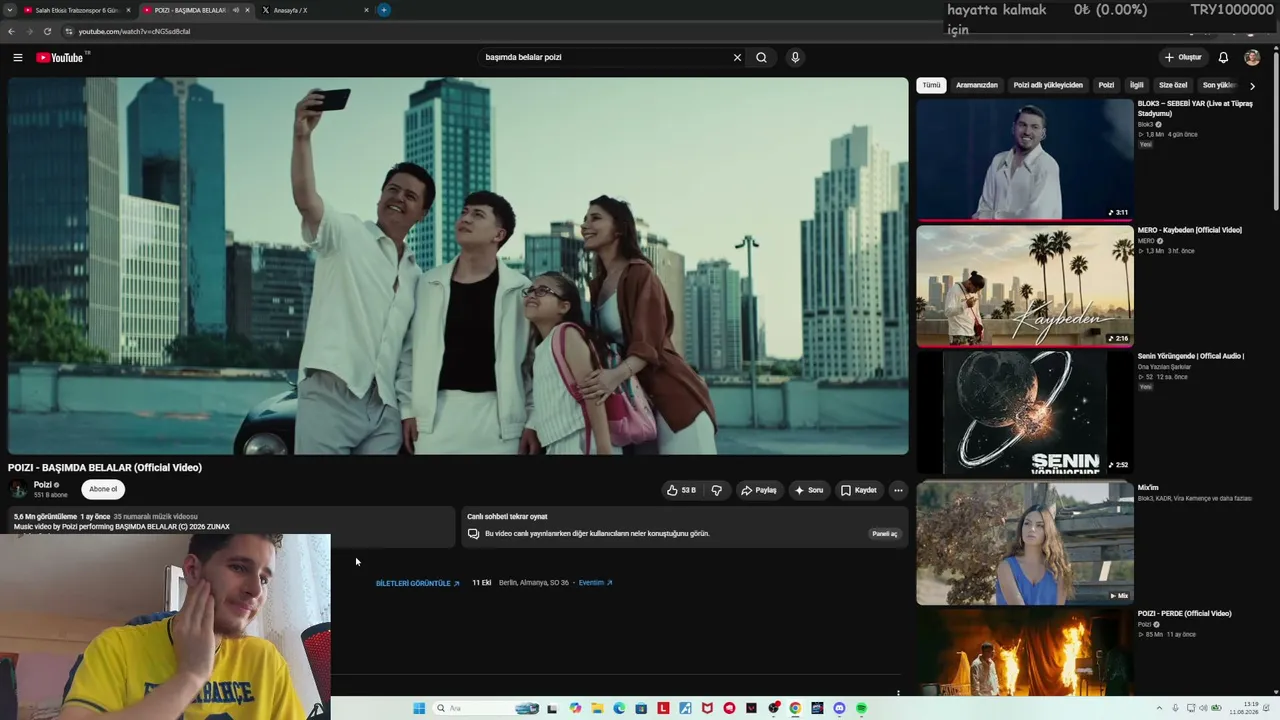This screenshot has height=720, width=1280.
Task: Go to the YouTube home logo
Action: tap(60, 58)
